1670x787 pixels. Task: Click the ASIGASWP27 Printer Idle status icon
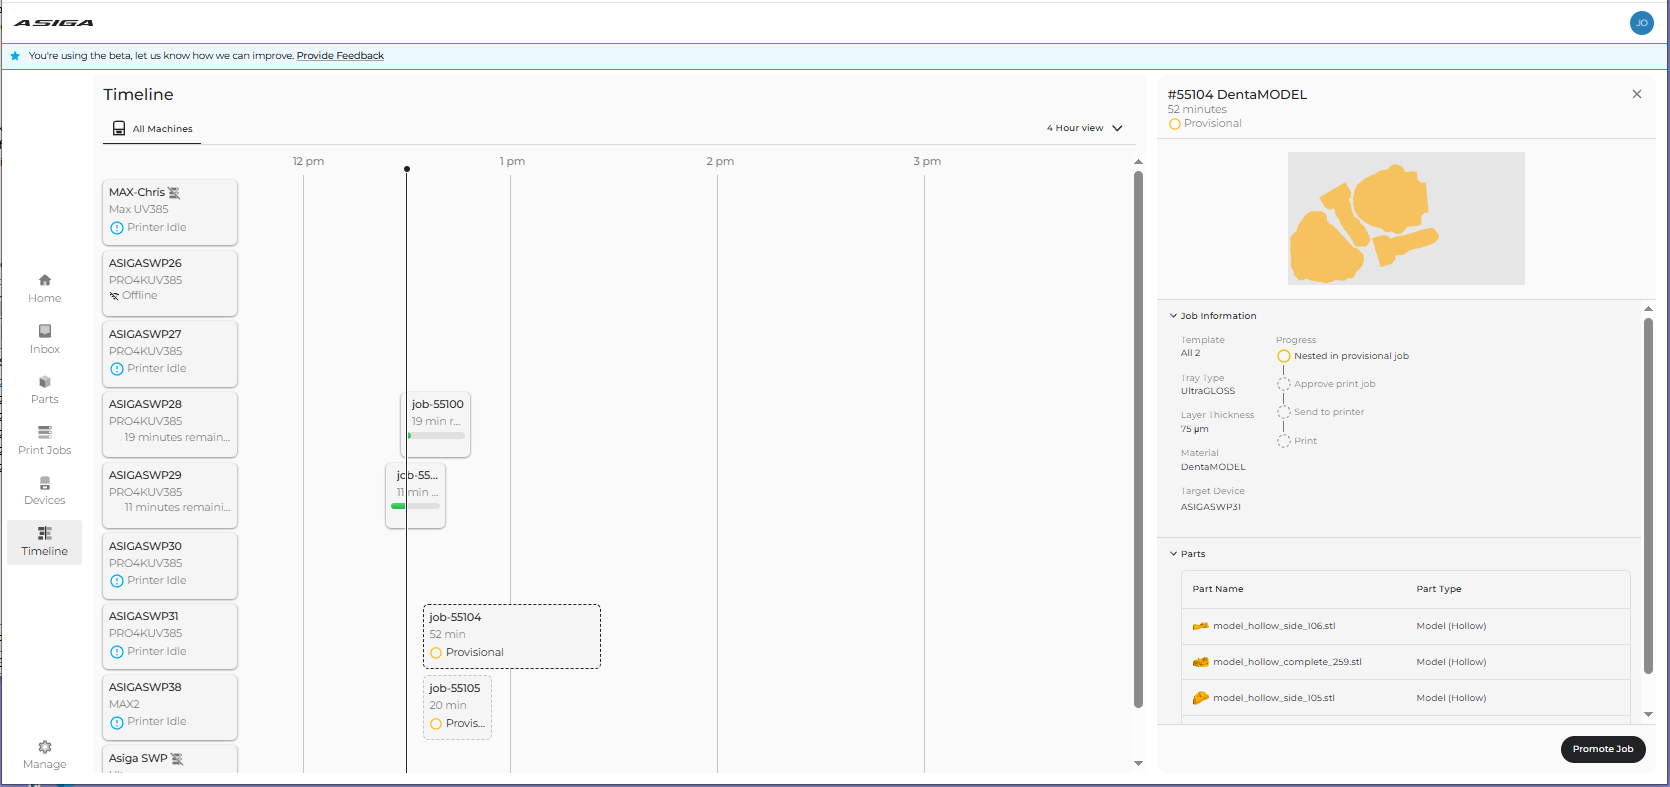(117, 369)
